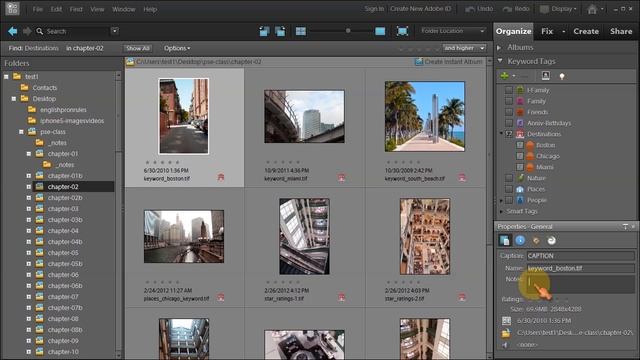
Task: Adjust the thumbnail size slider
Action: click(x=348, y=31)
